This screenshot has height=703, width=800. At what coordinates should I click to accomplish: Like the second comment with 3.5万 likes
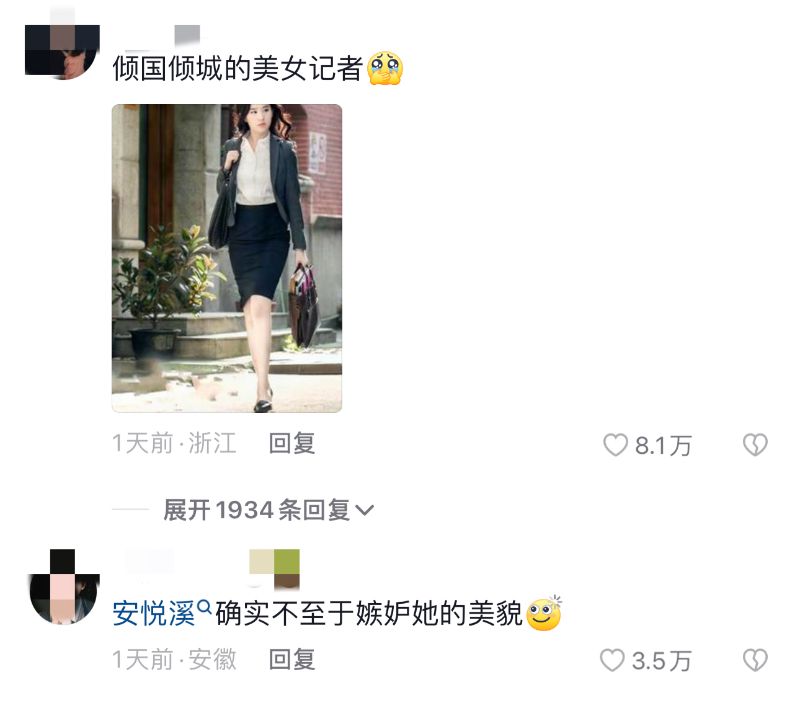612,660
